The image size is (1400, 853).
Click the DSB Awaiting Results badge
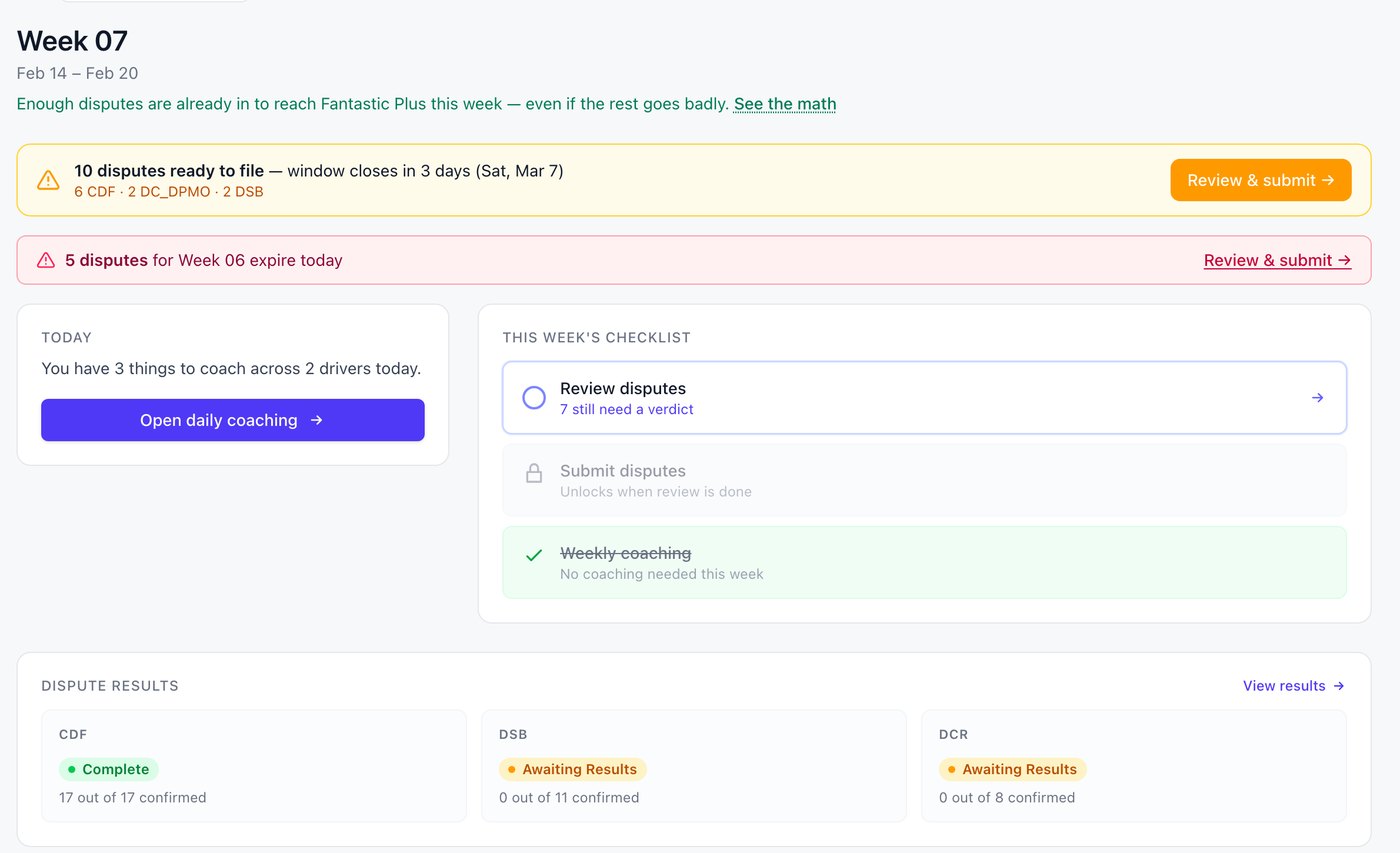[573, 769]
